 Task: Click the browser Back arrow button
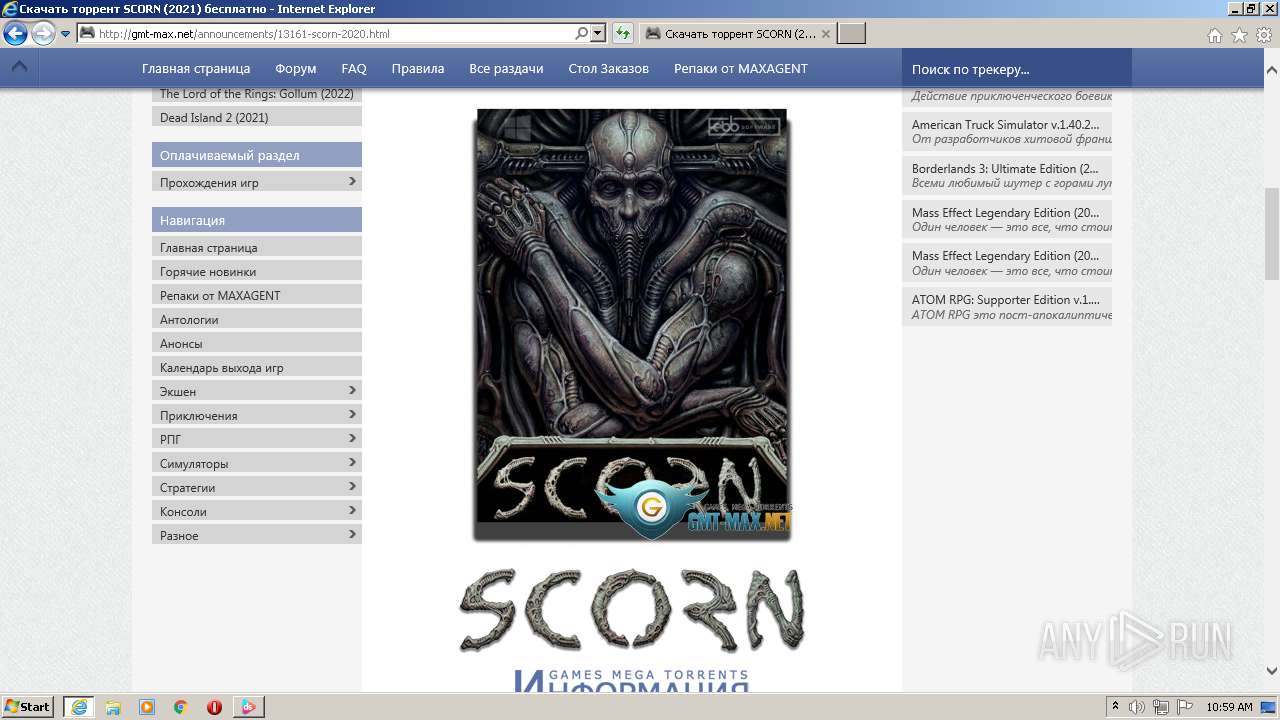click(15, 34)
